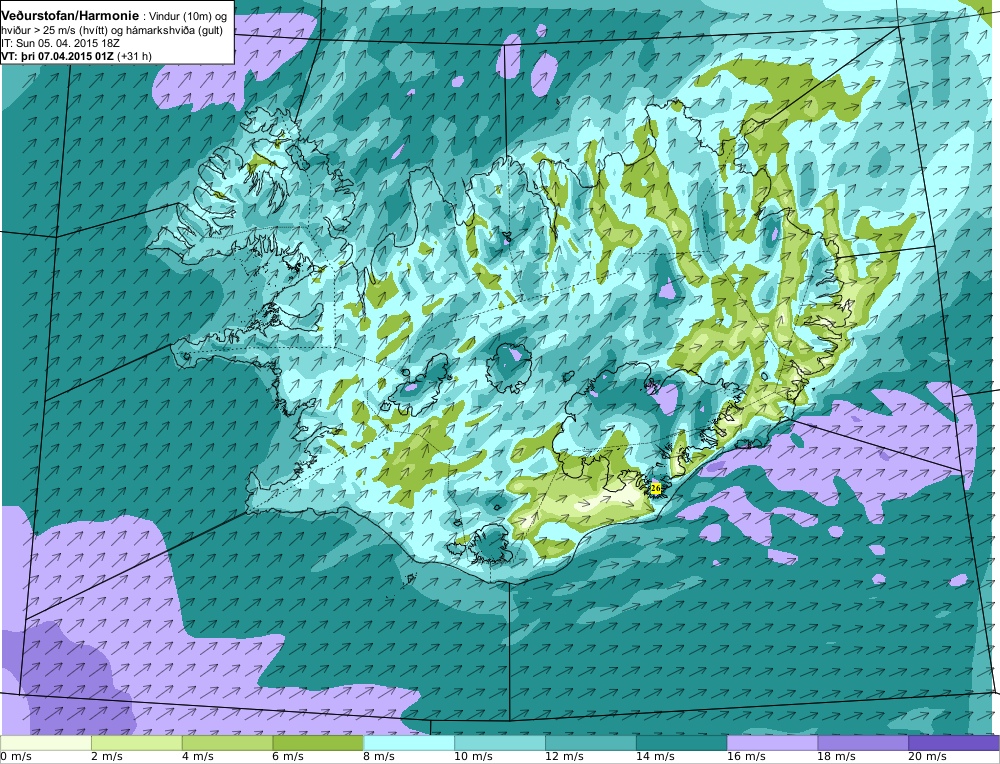Click the 16 m/s legend color swatch
This screenshot has width=1000, height=764.
tap(772, 743)
